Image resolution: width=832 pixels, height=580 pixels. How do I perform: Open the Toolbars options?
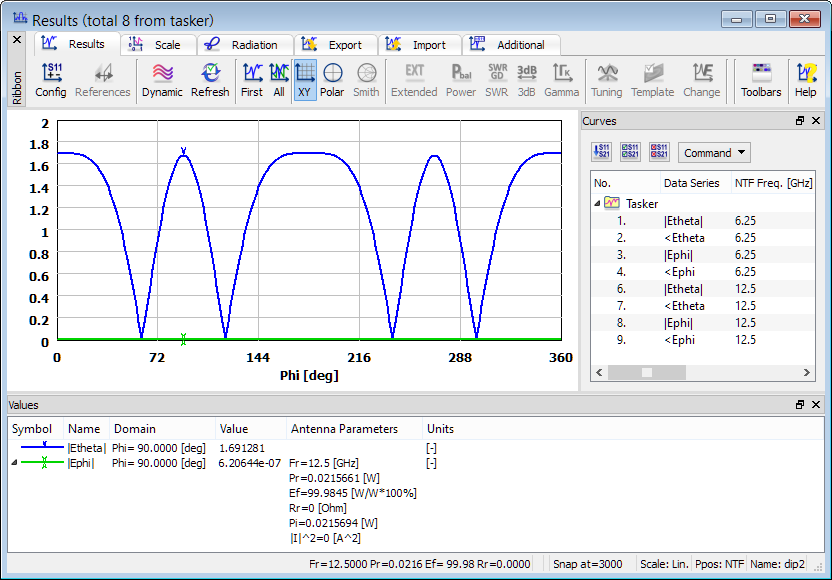pyautogui.click(x=761, y=80)
